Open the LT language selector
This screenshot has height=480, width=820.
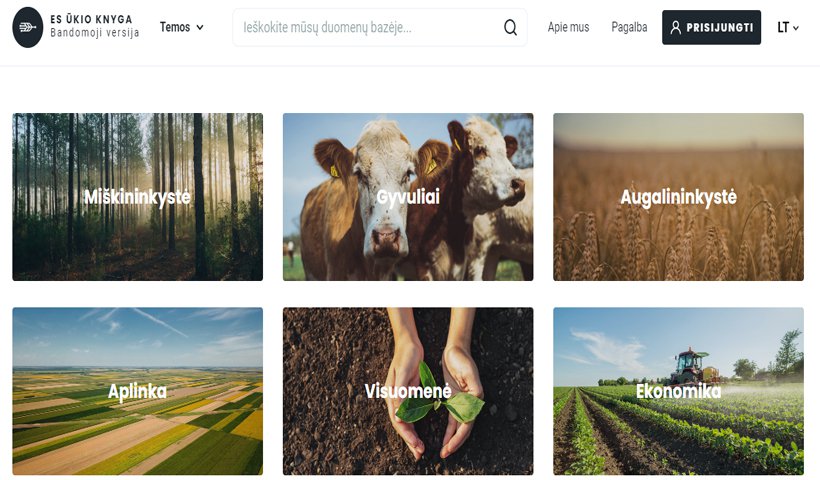(x=788, y=27)
